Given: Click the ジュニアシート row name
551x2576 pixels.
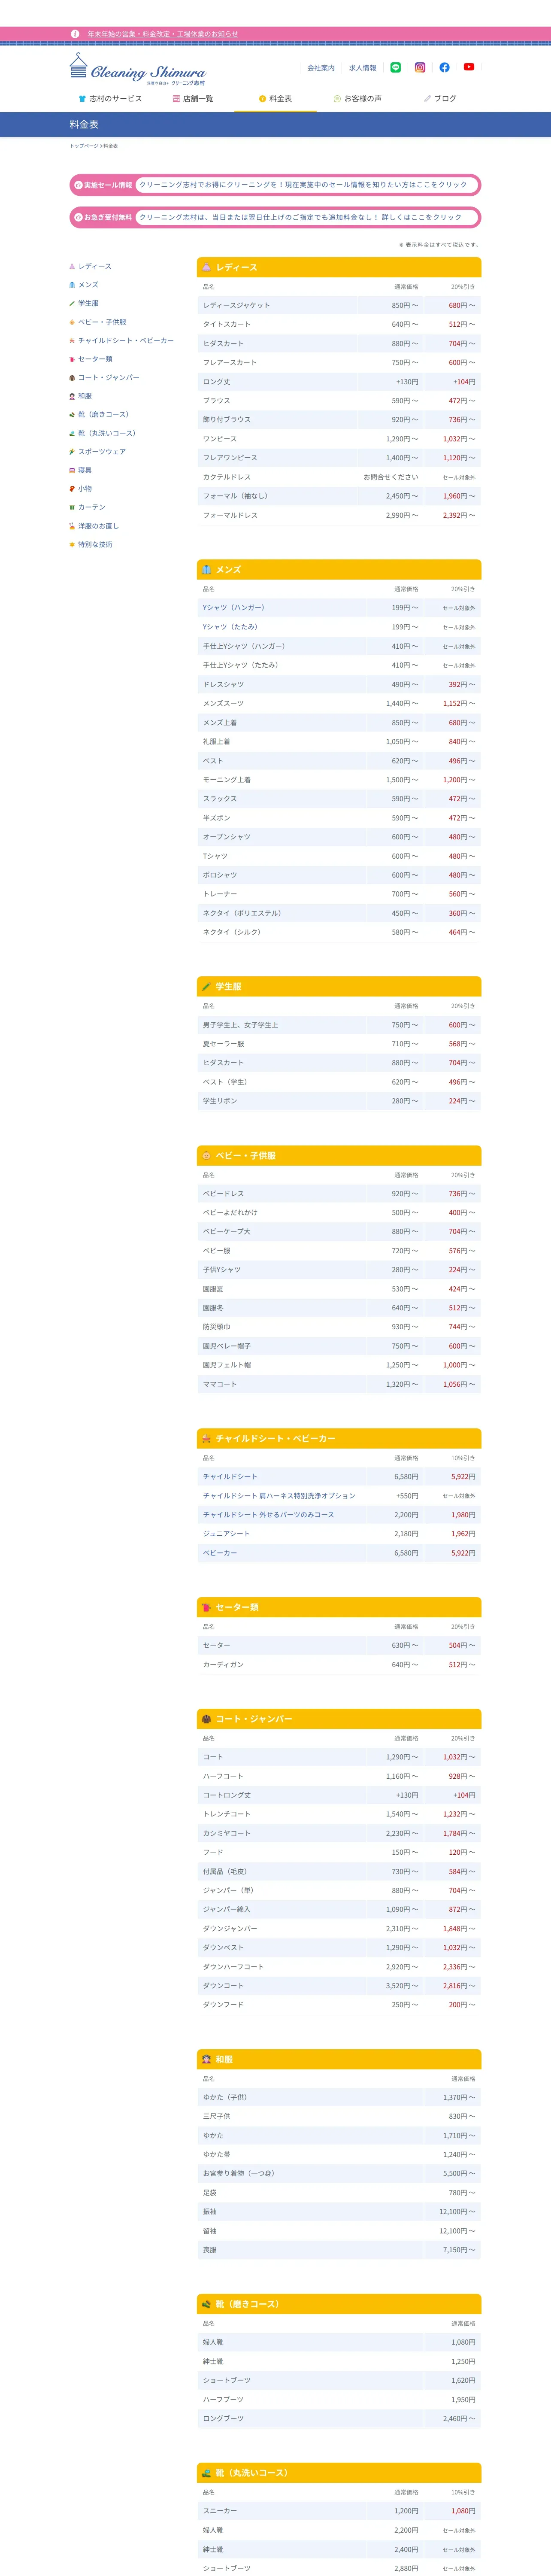Looking at the screenshot, I should (226, 1534).
